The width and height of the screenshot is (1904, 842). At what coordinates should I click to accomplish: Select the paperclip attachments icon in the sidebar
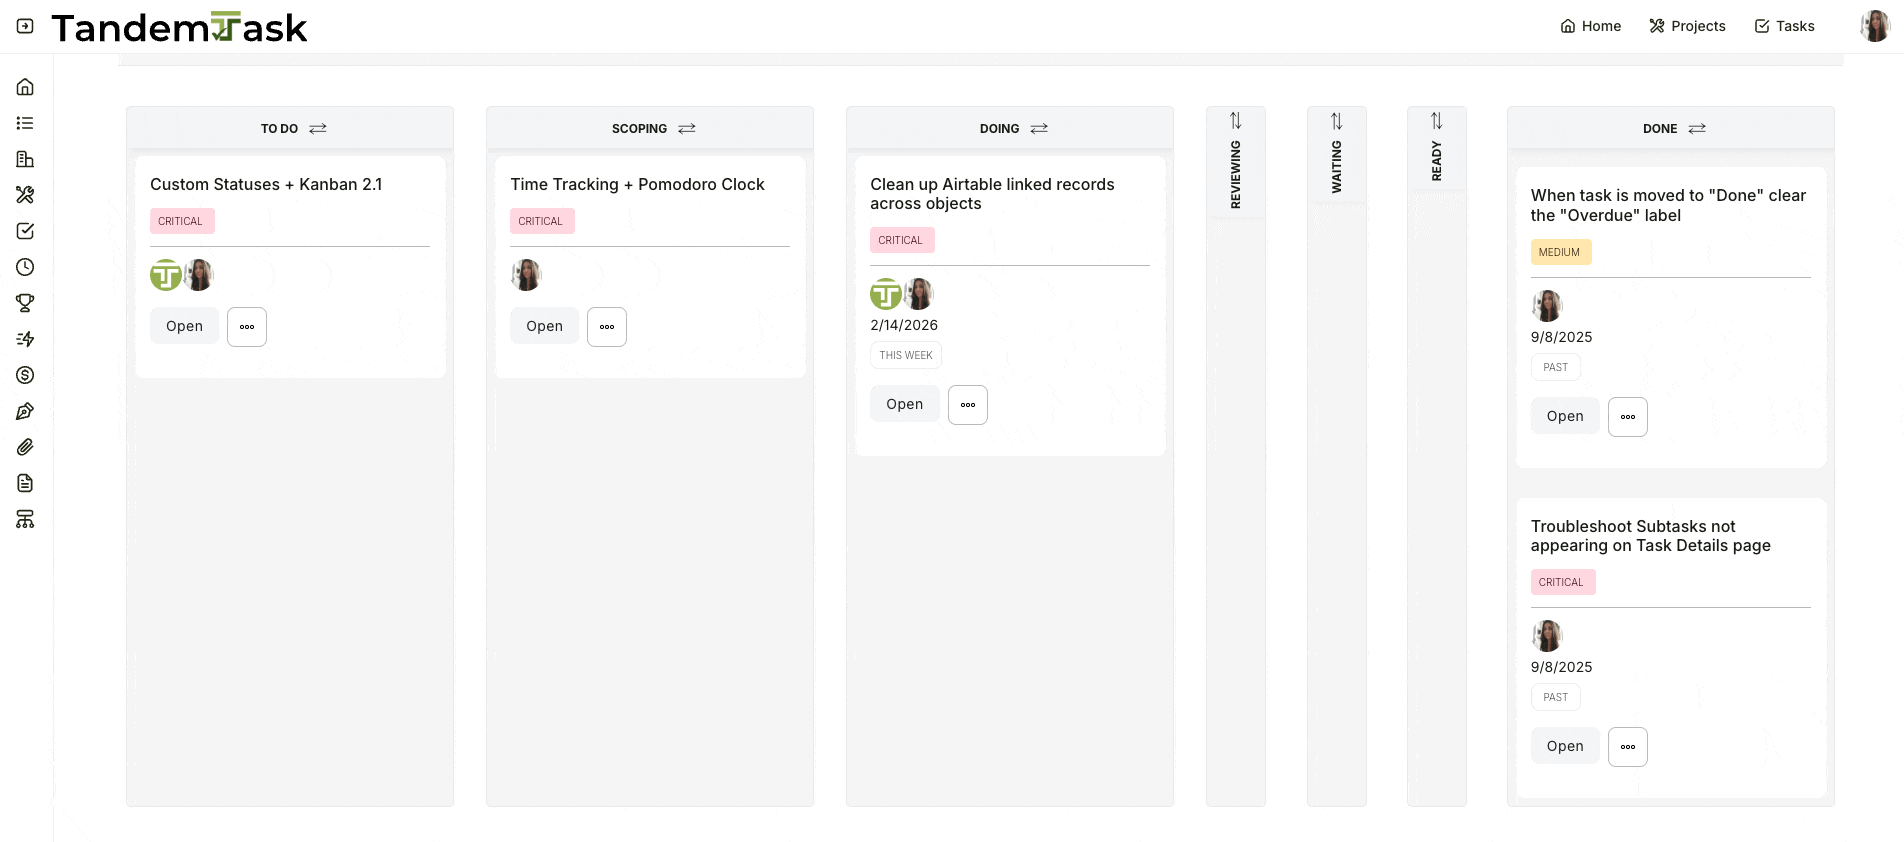(x=25, y=447)
